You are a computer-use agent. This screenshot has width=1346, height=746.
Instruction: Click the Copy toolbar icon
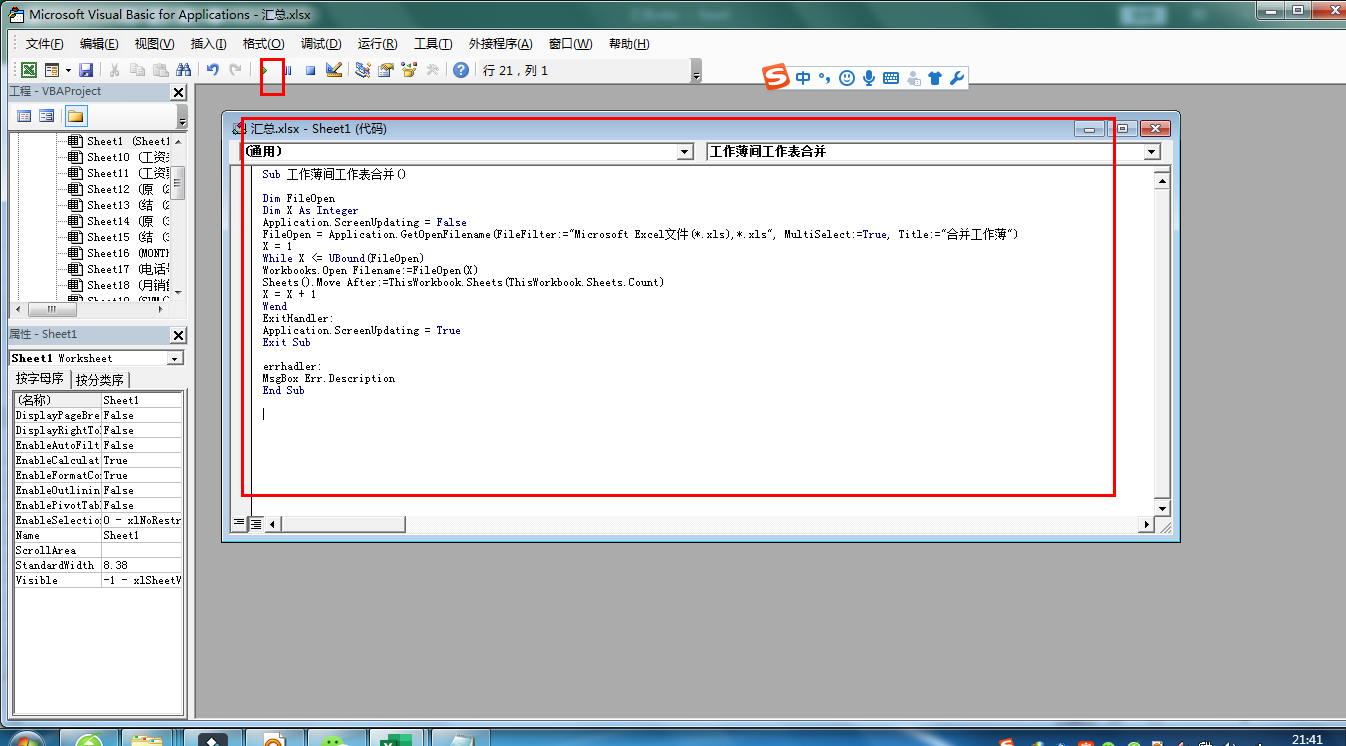tap(137, 70)
